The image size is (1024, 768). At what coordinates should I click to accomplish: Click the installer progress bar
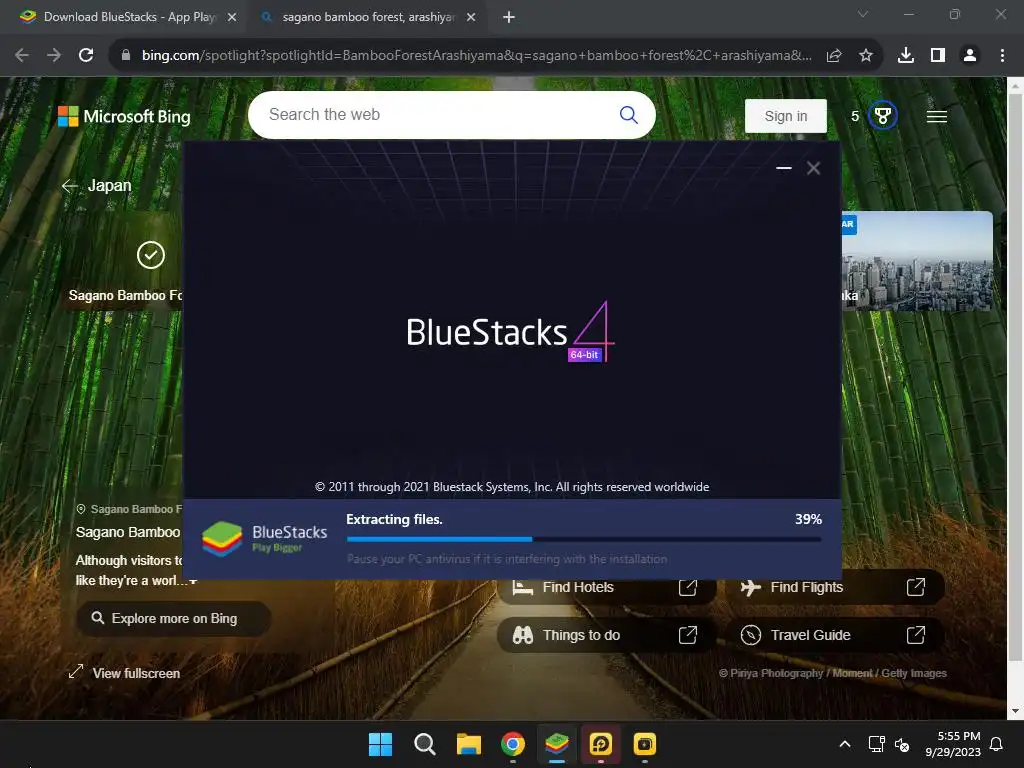584,539
